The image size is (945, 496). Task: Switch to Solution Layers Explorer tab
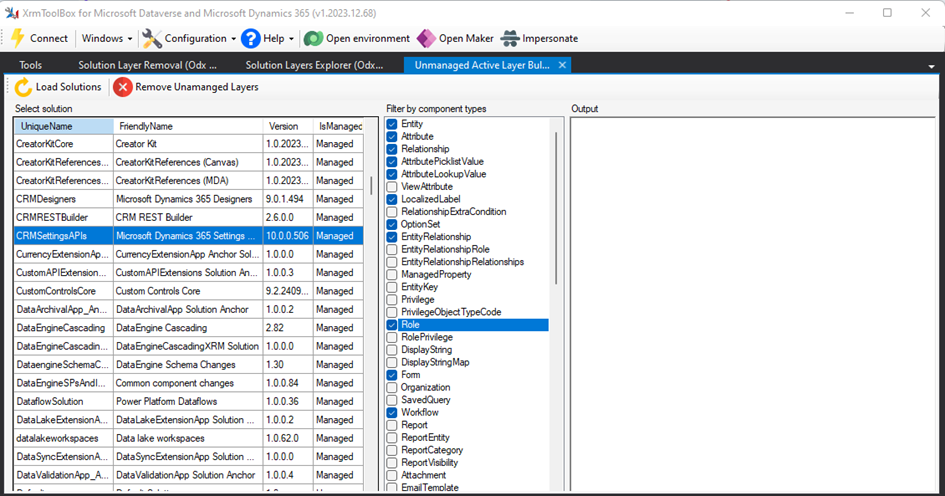315,65
